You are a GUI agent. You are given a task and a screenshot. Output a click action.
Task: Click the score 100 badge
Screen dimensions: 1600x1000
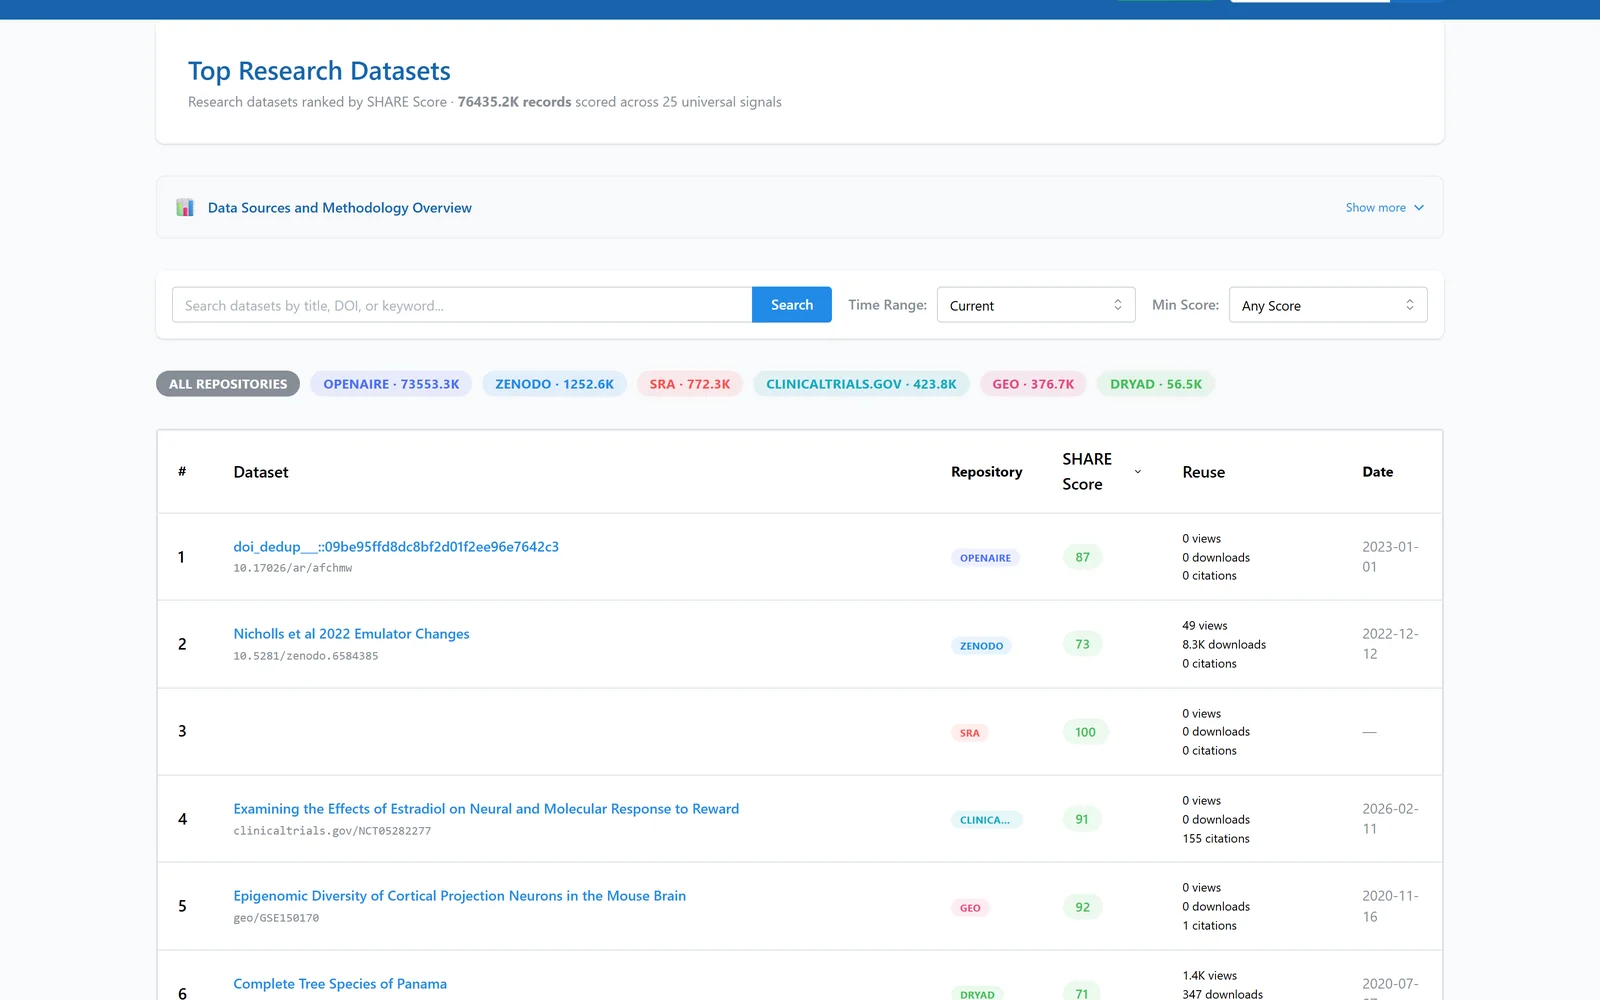point(1085,732)
